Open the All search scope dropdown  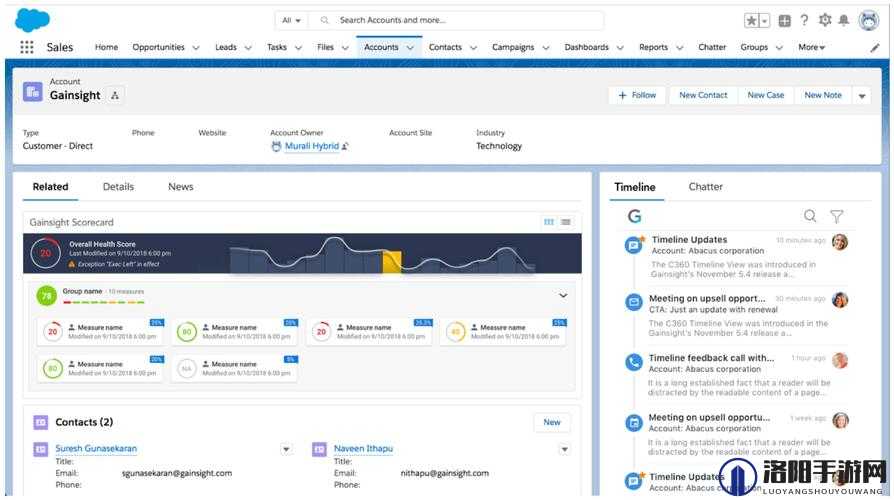pyautogui.click(x=291, y=21)
